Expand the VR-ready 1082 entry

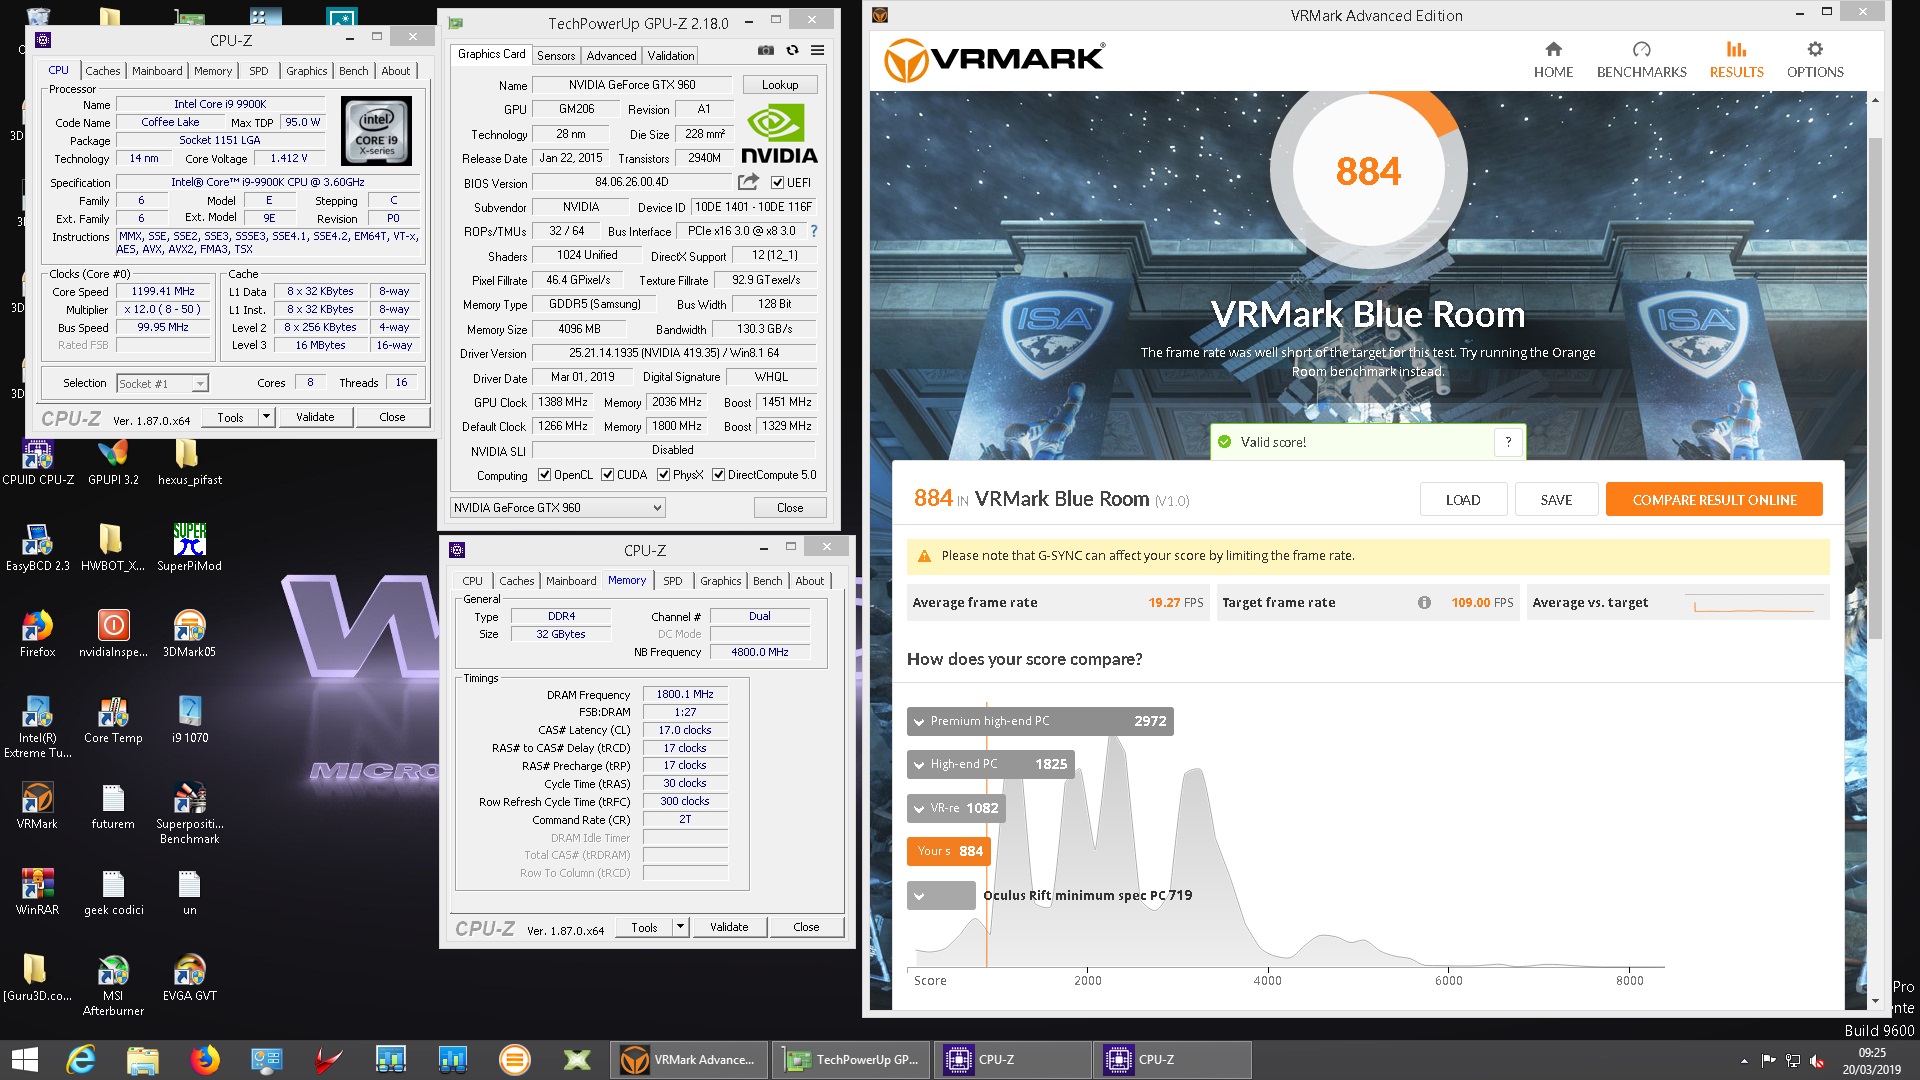919,808
